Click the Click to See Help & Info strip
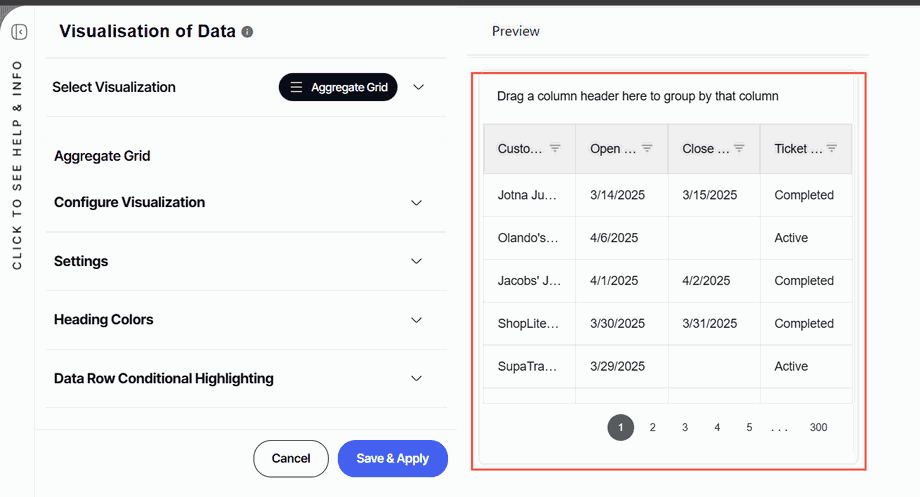The image size is (920, 497). 17,165
